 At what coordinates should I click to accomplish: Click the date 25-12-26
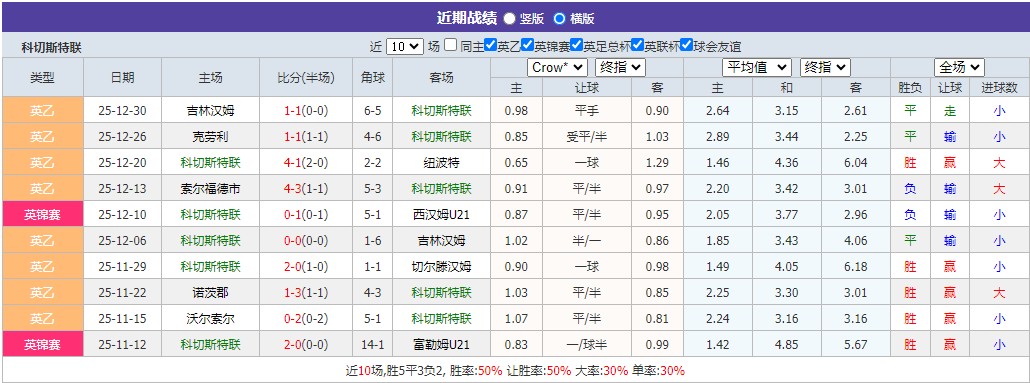pyautogui.click(x=122, y=137)
